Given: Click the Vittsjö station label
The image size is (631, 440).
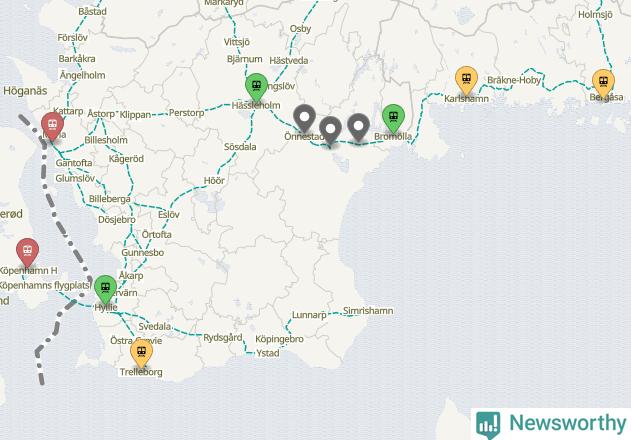Looking at the screenshot, I should click(237, 42).
